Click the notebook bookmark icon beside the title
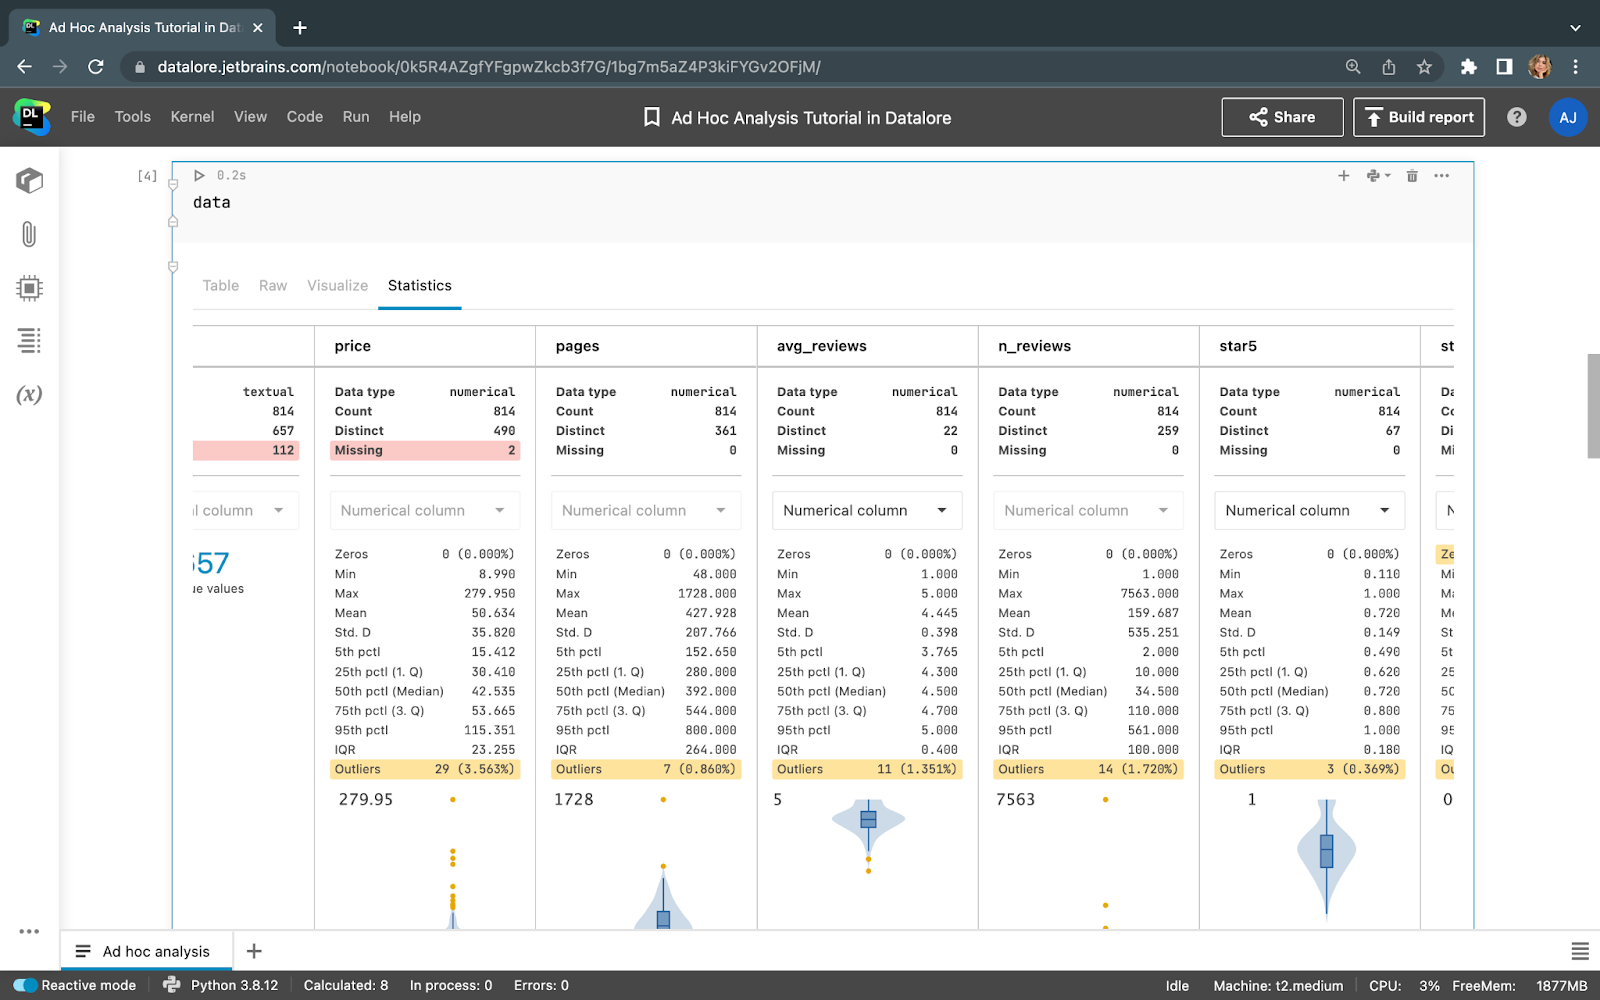This screenshot has height=1000, width=1600. pos(652,117)
